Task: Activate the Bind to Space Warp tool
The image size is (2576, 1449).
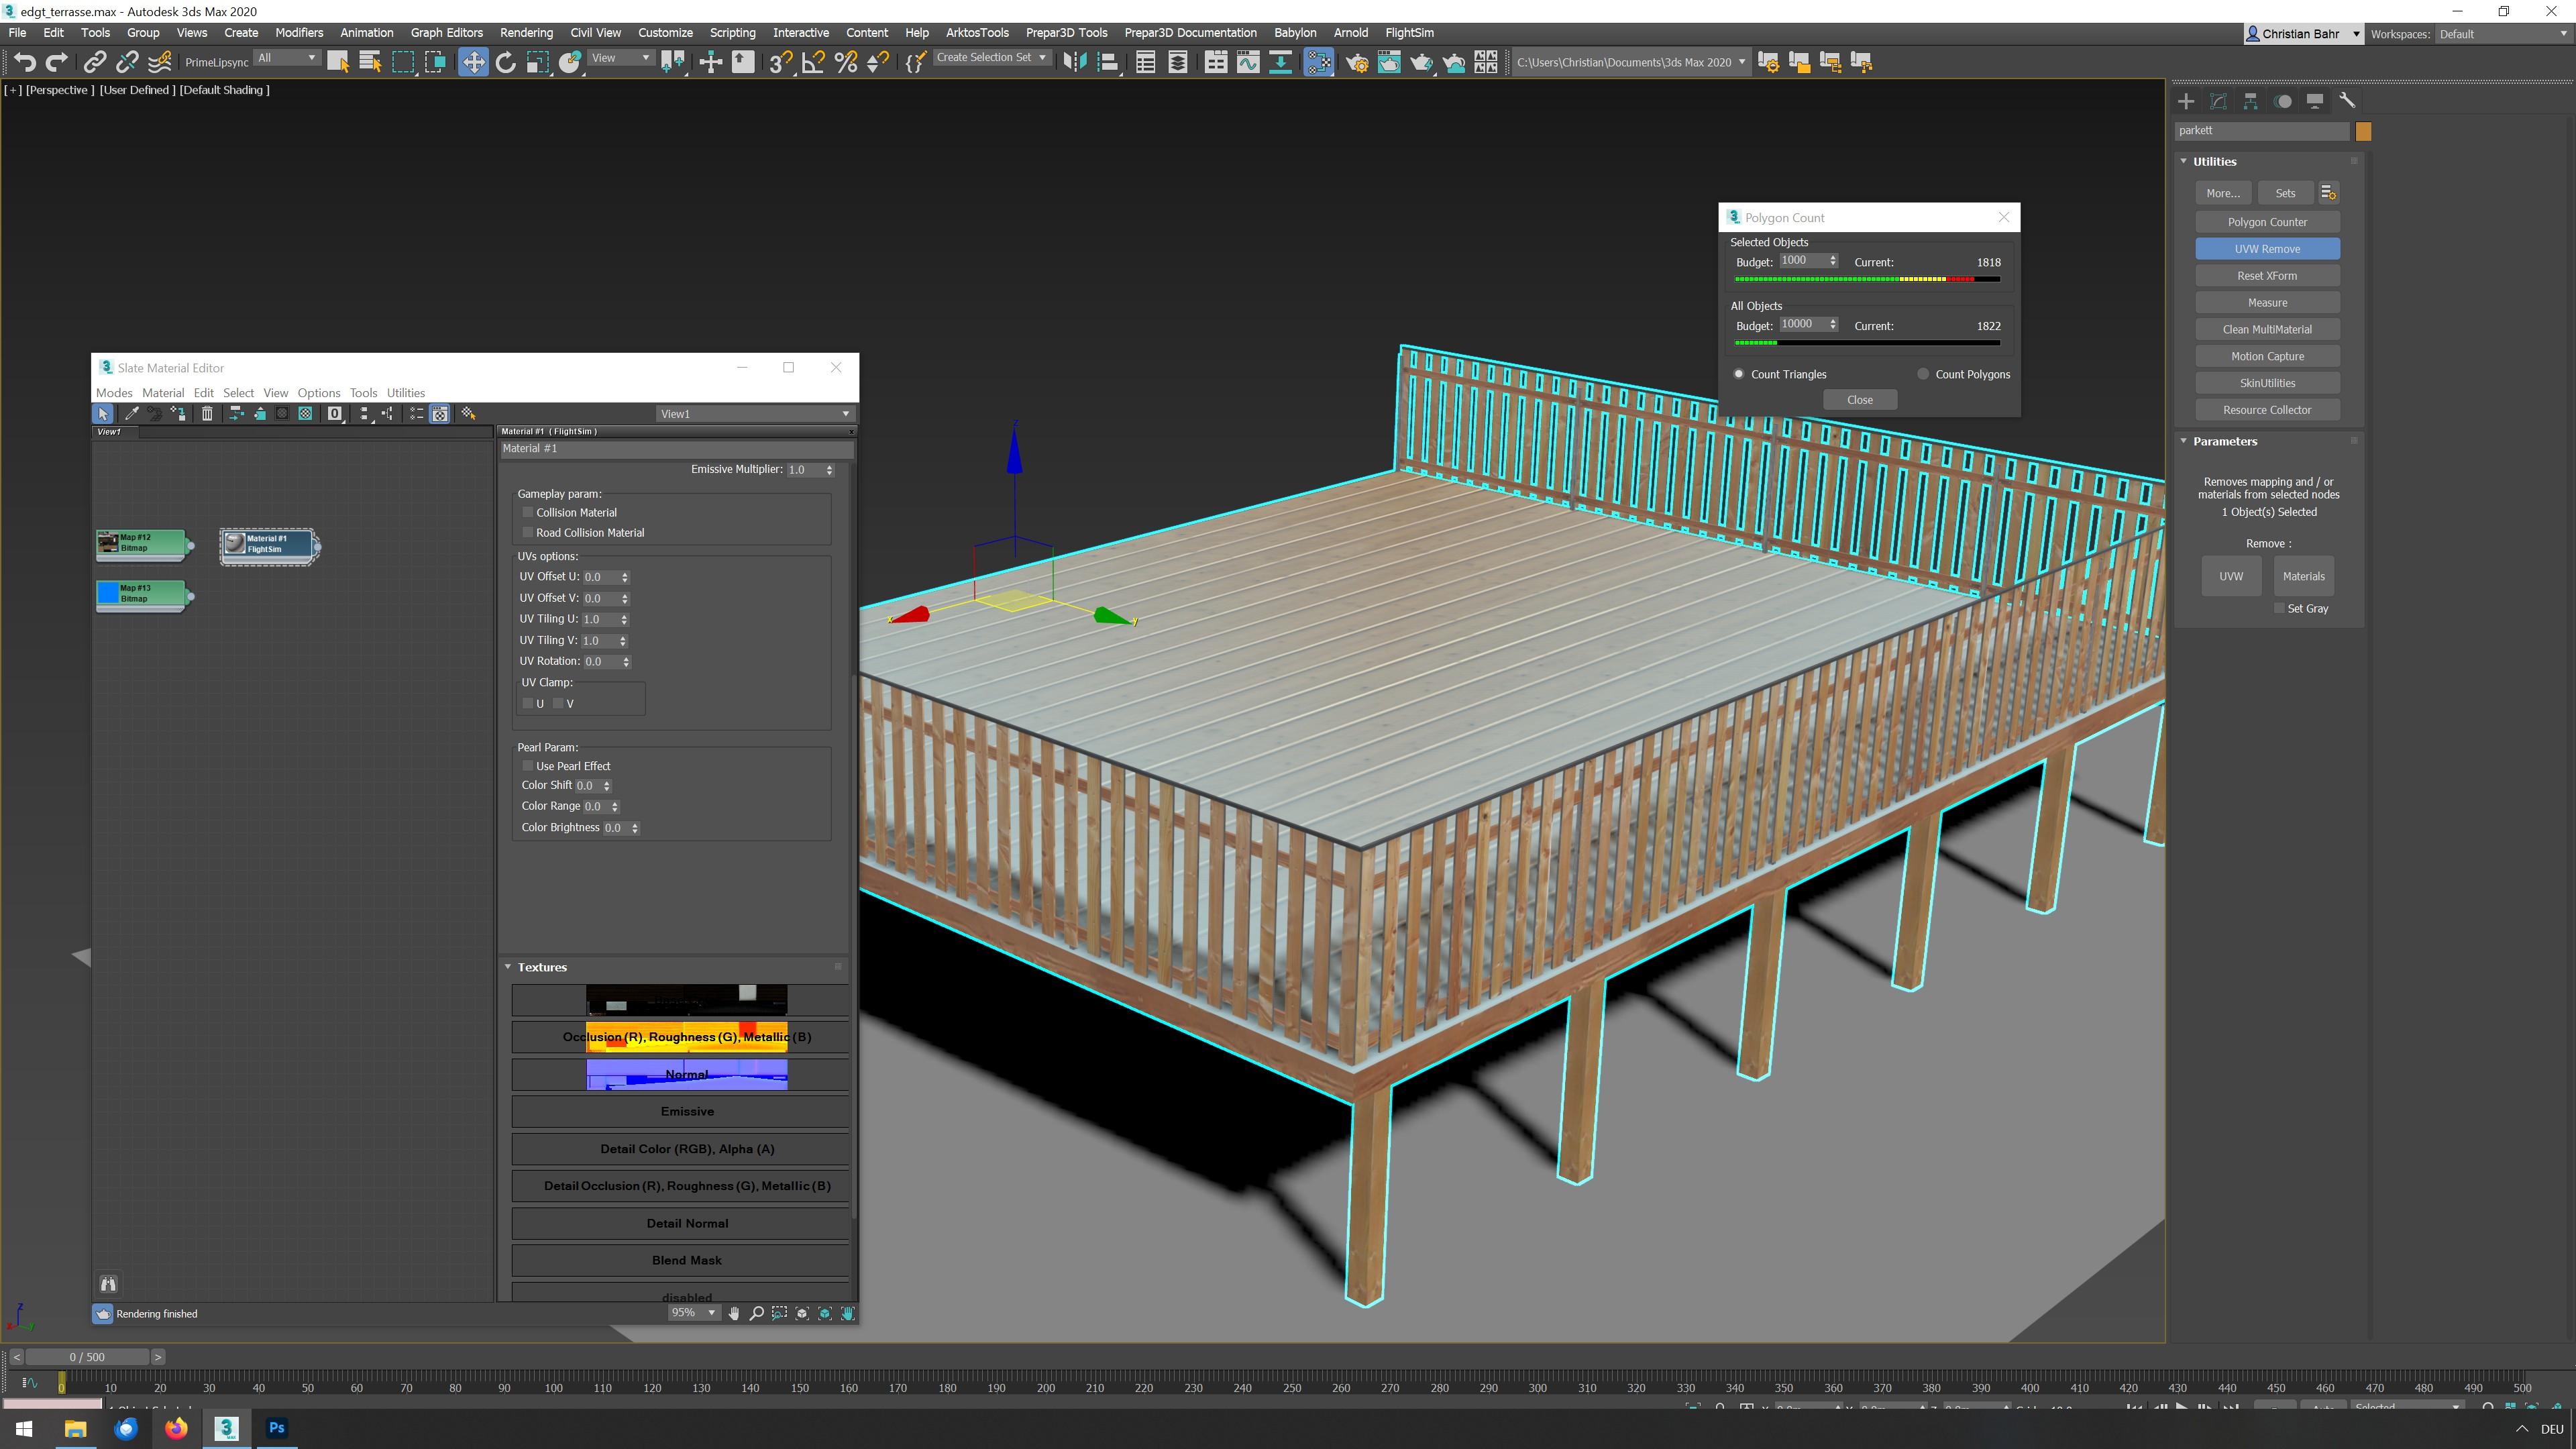Action: pyautogui.click(x=159, y=62)
